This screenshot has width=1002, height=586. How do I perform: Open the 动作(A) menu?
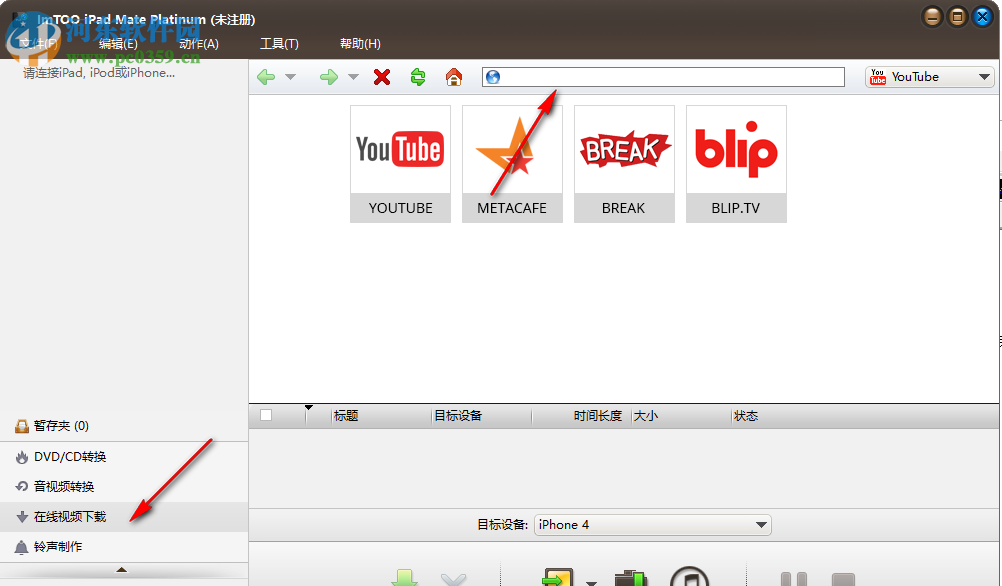(x=199, y=43)
